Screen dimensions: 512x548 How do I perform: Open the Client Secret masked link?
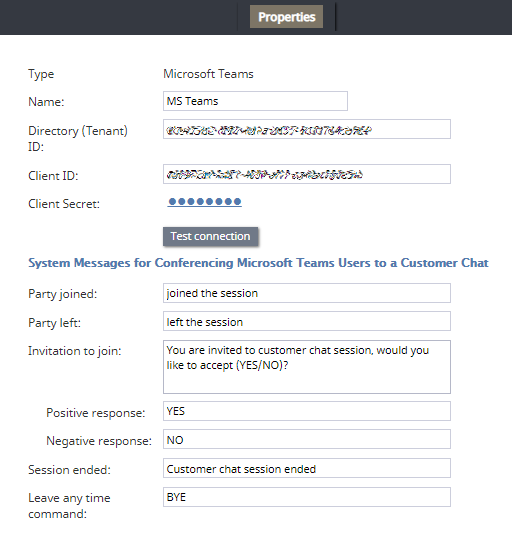coord(204,202)
